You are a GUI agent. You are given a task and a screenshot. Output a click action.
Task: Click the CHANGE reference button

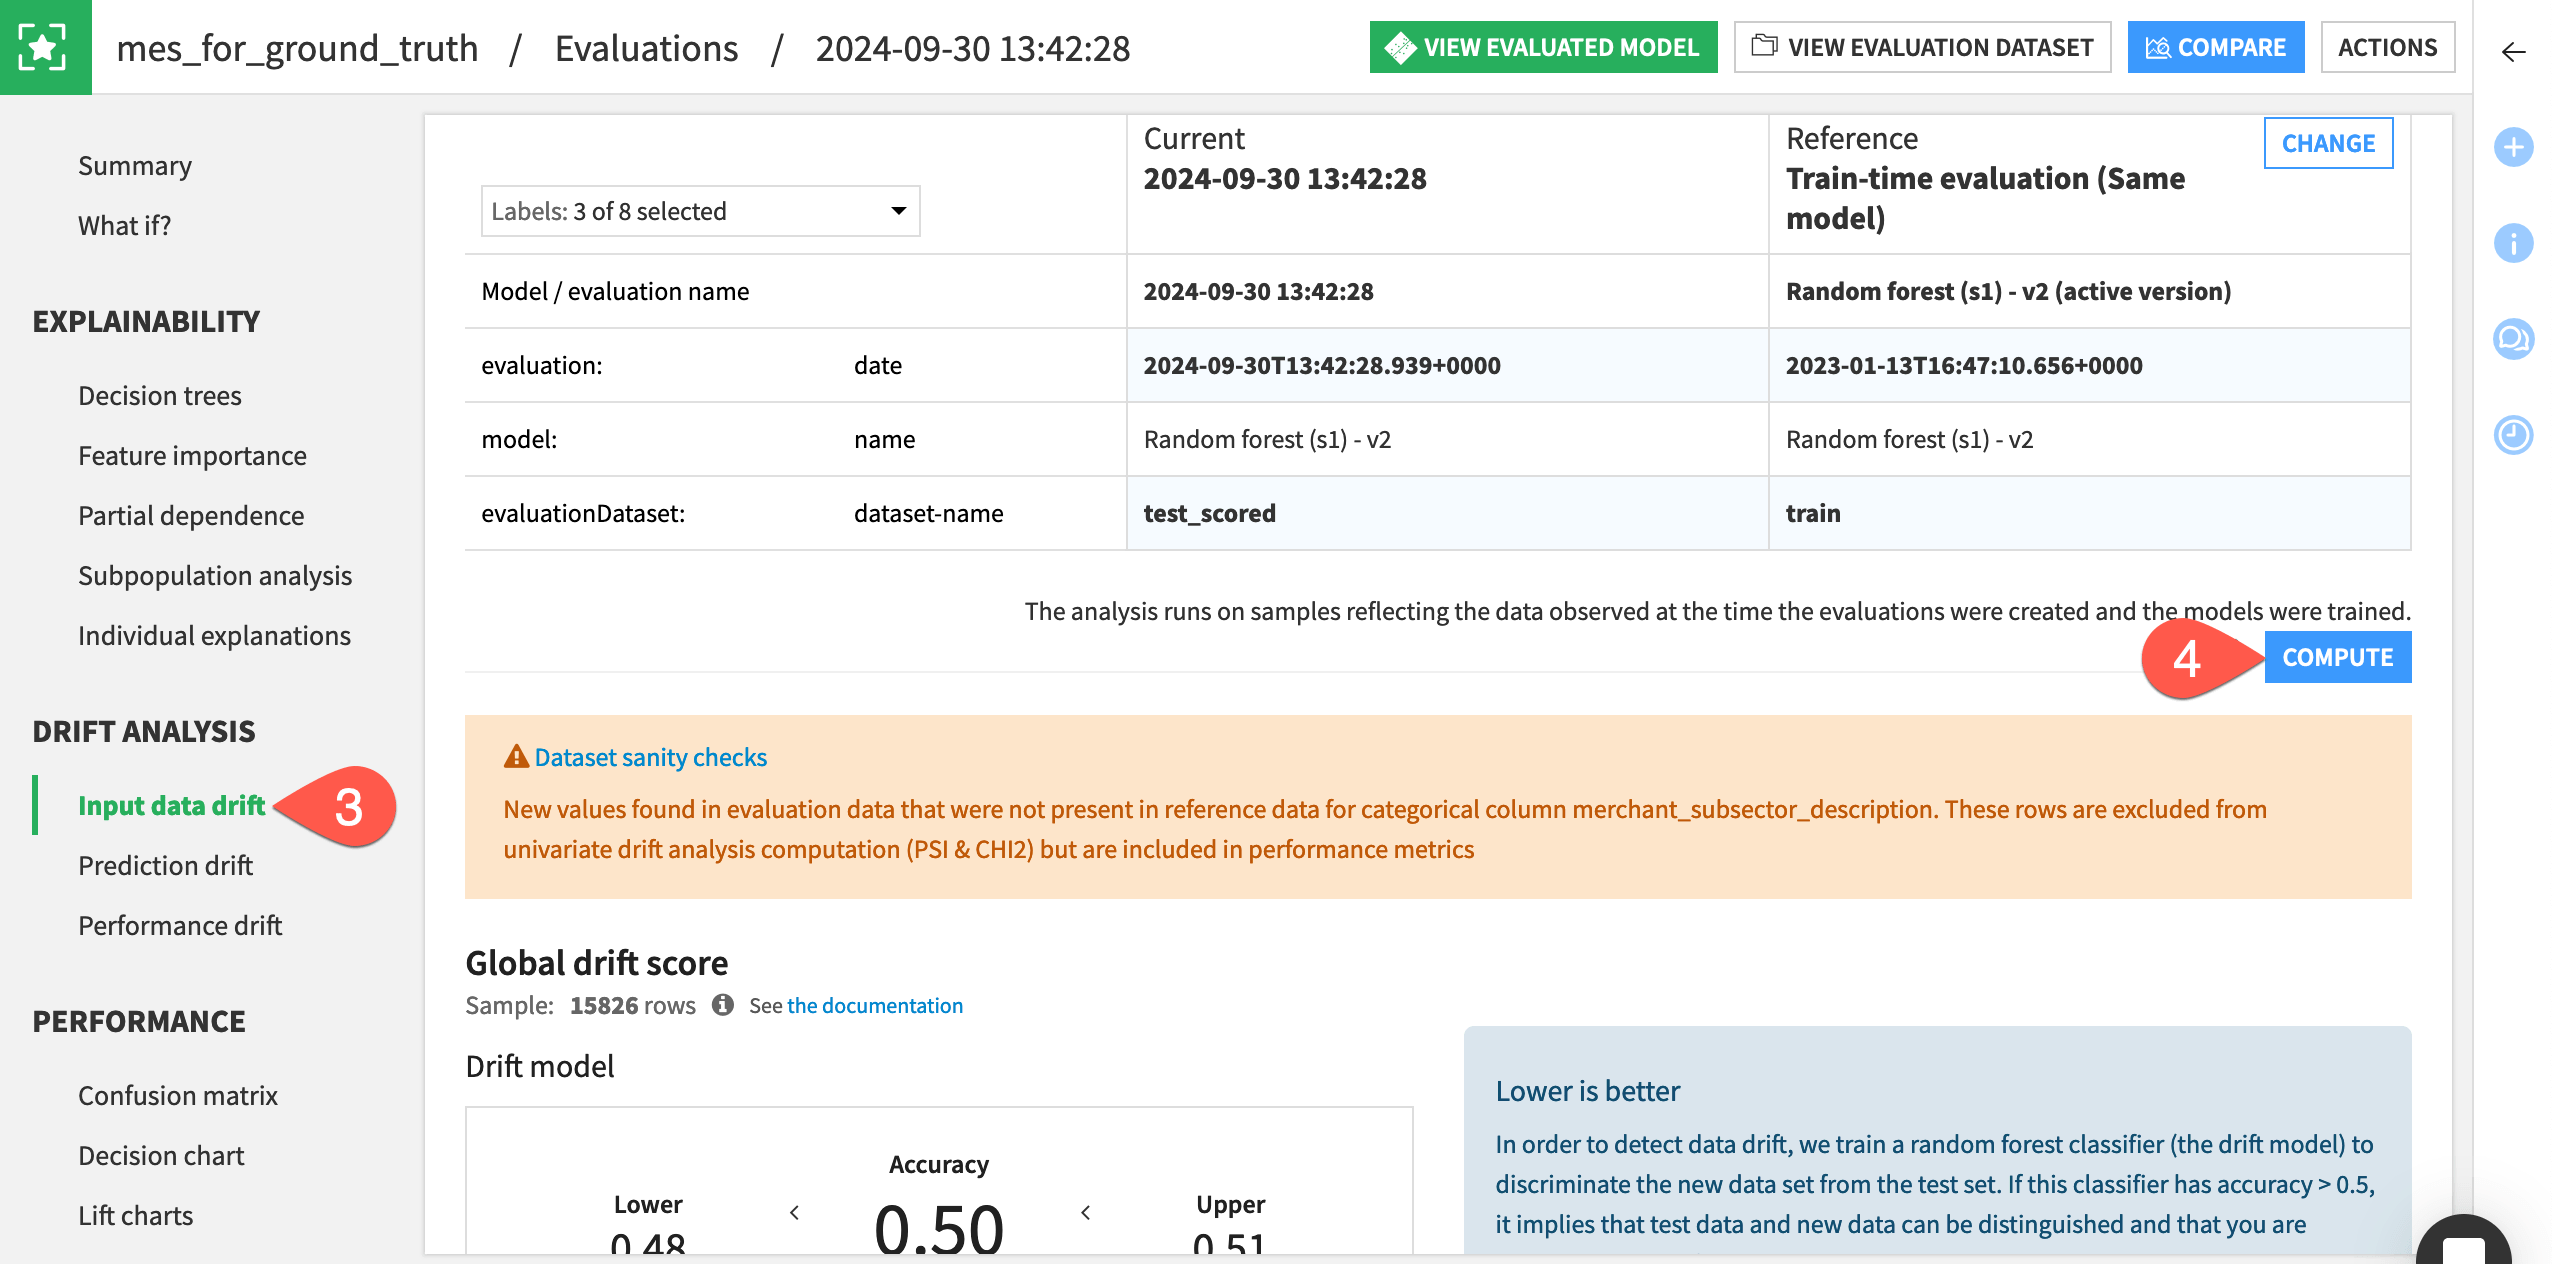[x=2329, y=142]
